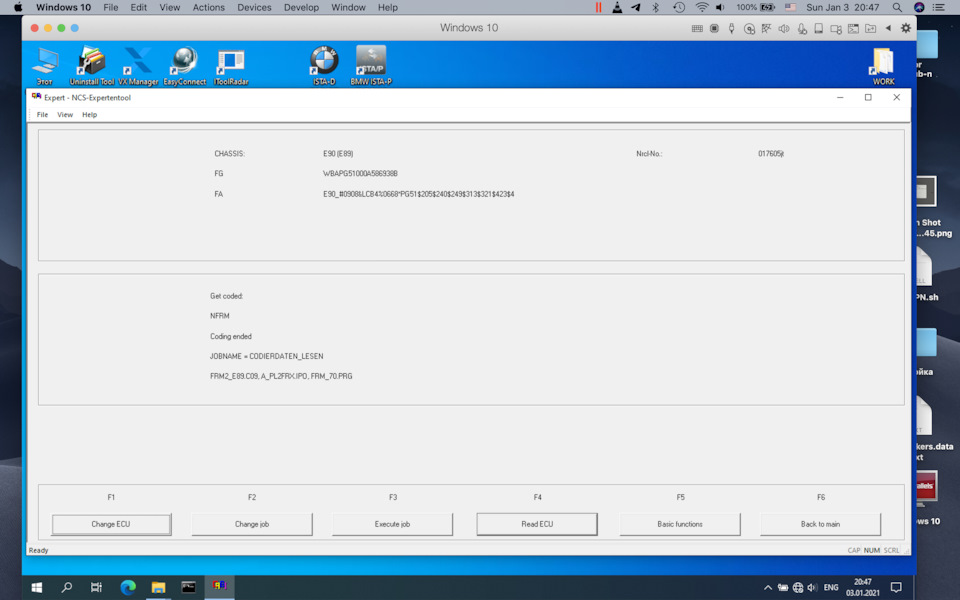Click the FRM2_E89.C09 file line text
Viewport: 960px width, 600px height.
tap(281, 377)
